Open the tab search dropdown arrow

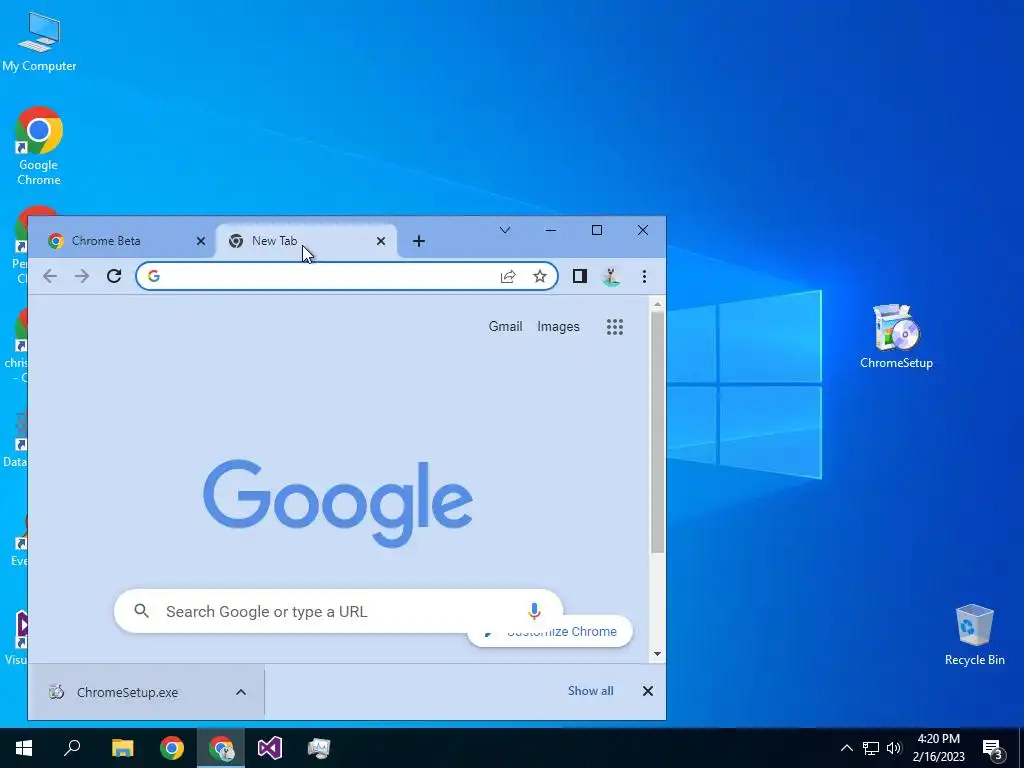click(x=505, y=230)
